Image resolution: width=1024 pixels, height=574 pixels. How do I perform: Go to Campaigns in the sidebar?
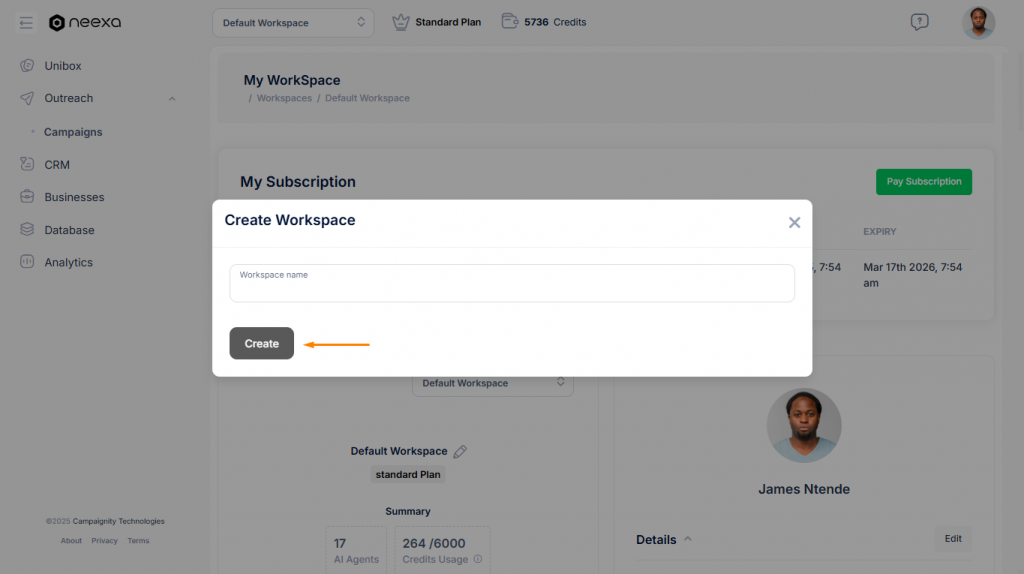click(73, 132)
